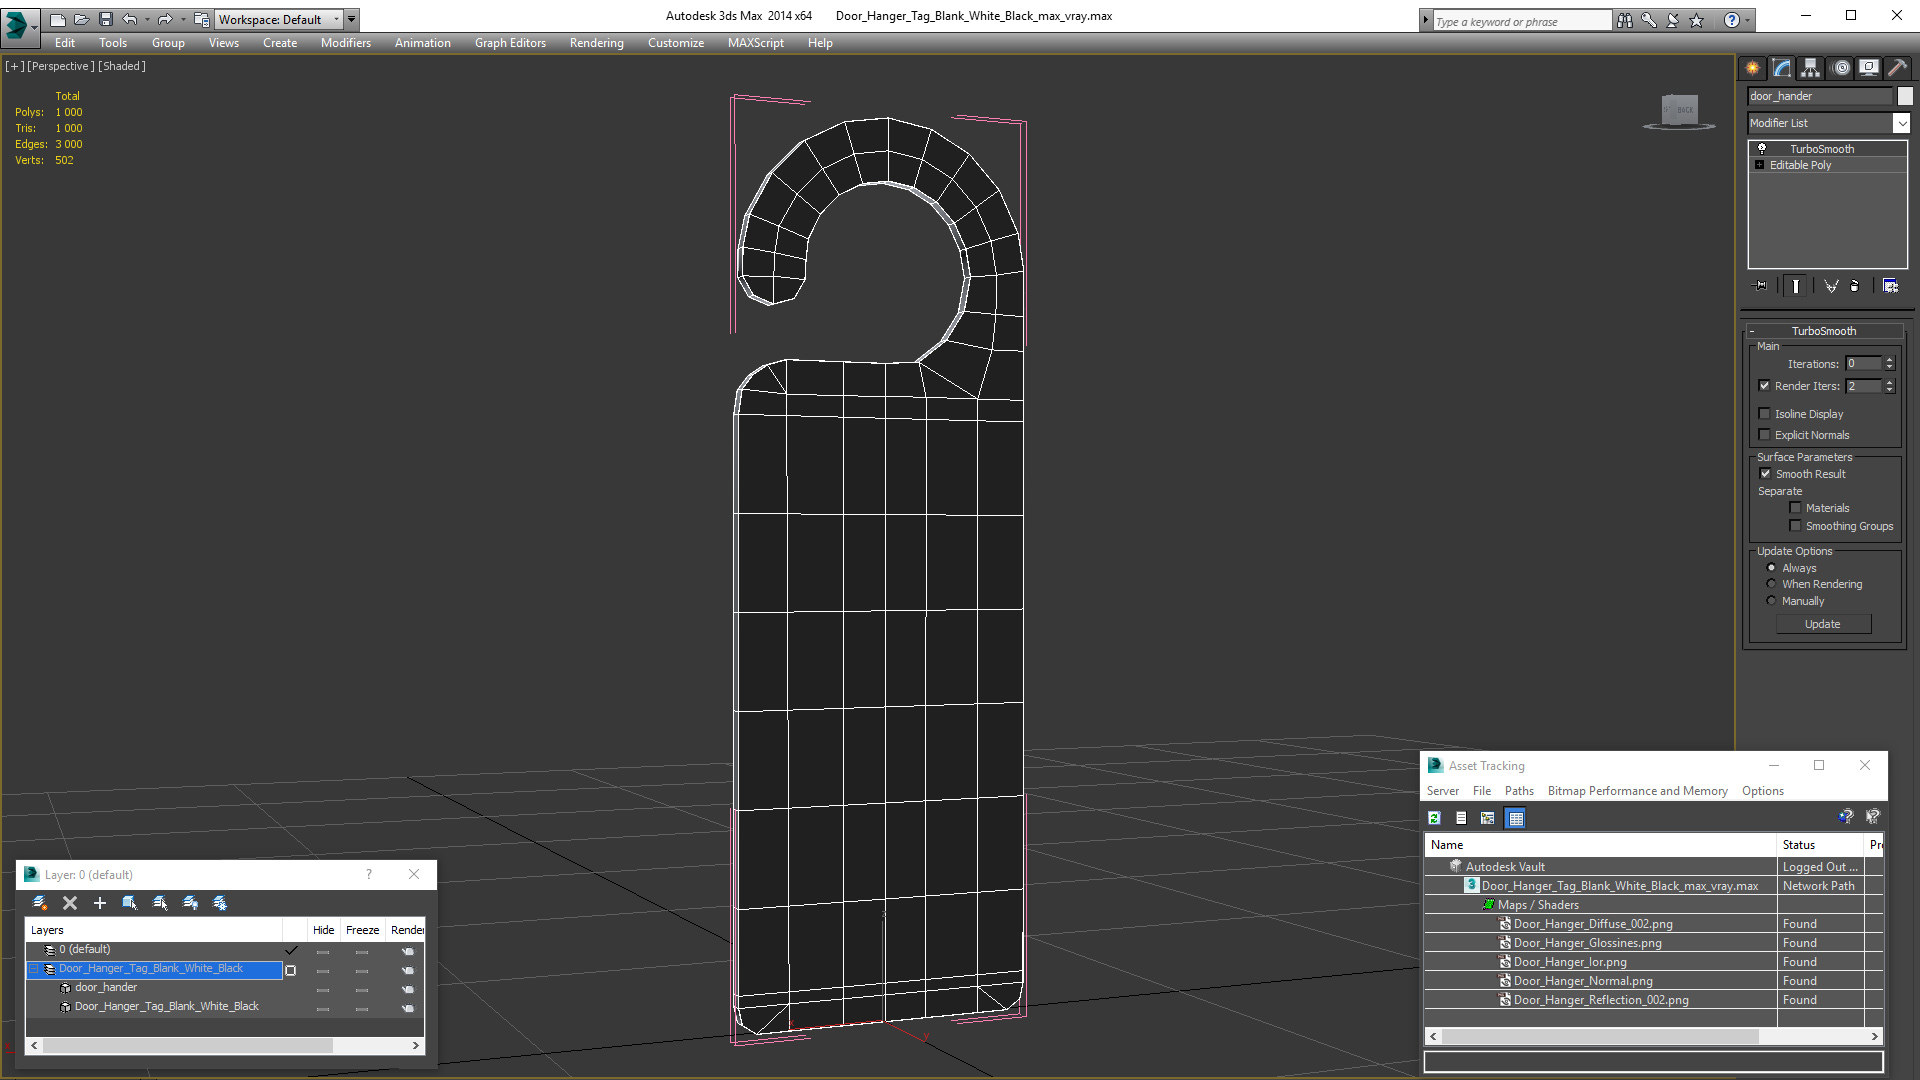Click Create New Layer icon in Layer window

[40, 903]
